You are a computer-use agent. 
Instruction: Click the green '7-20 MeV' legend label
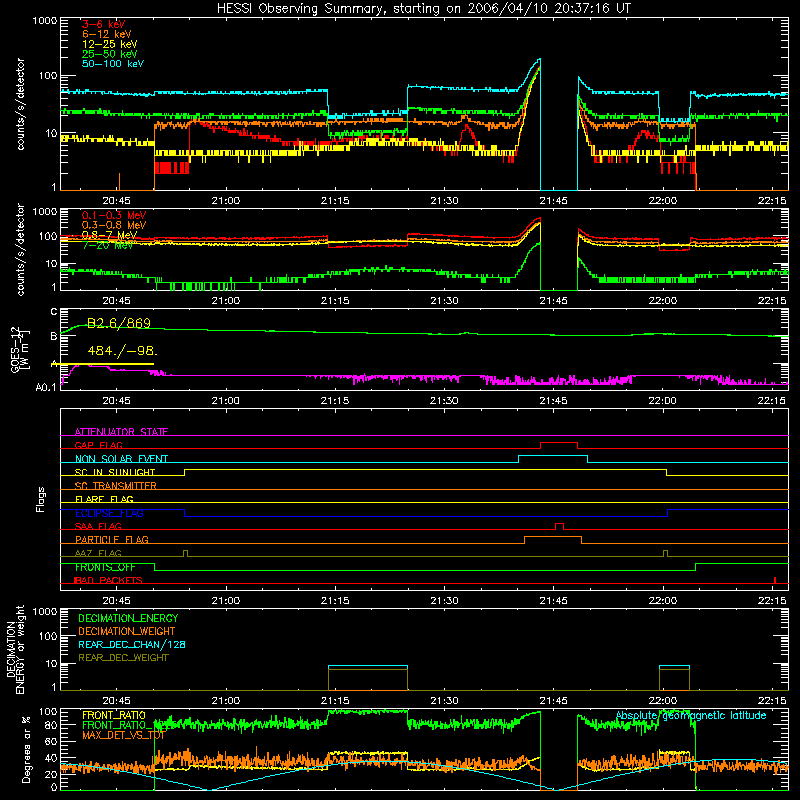107,245
